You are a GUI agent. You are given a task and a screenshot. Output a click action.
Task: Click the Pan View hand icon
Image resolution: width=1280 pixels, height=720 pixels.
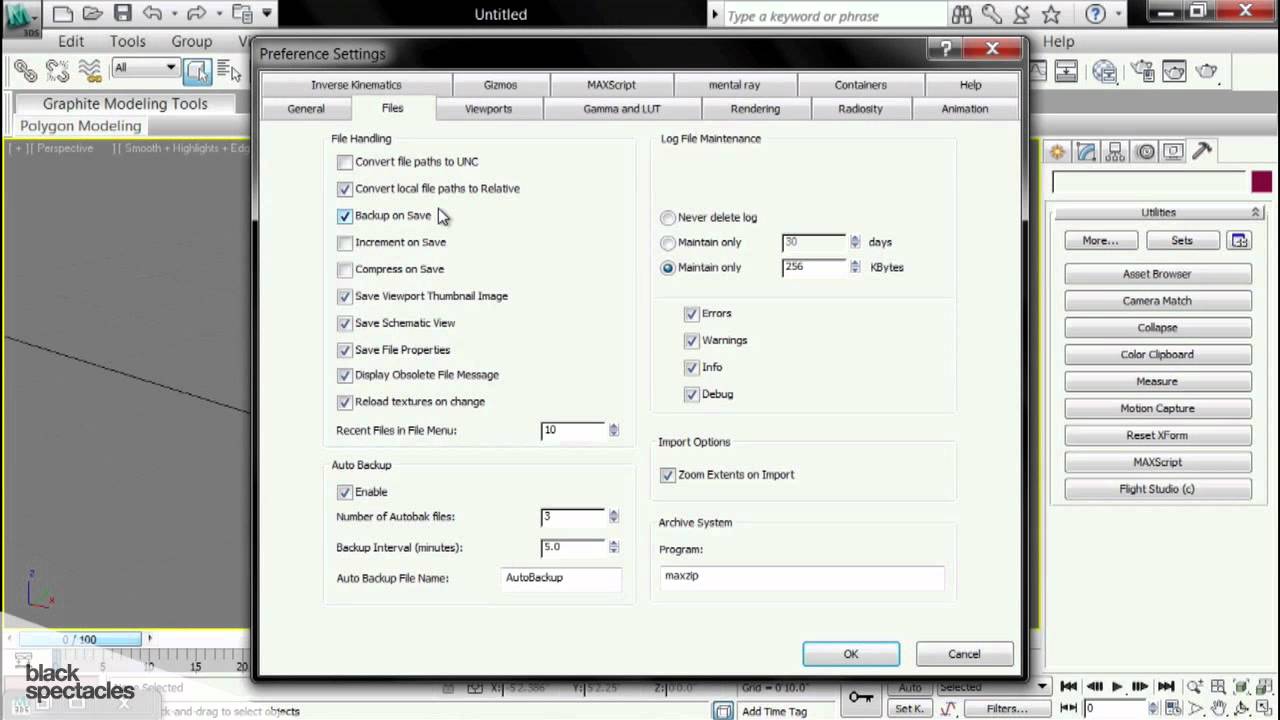pyautogui.click(x=1219, y=708)
